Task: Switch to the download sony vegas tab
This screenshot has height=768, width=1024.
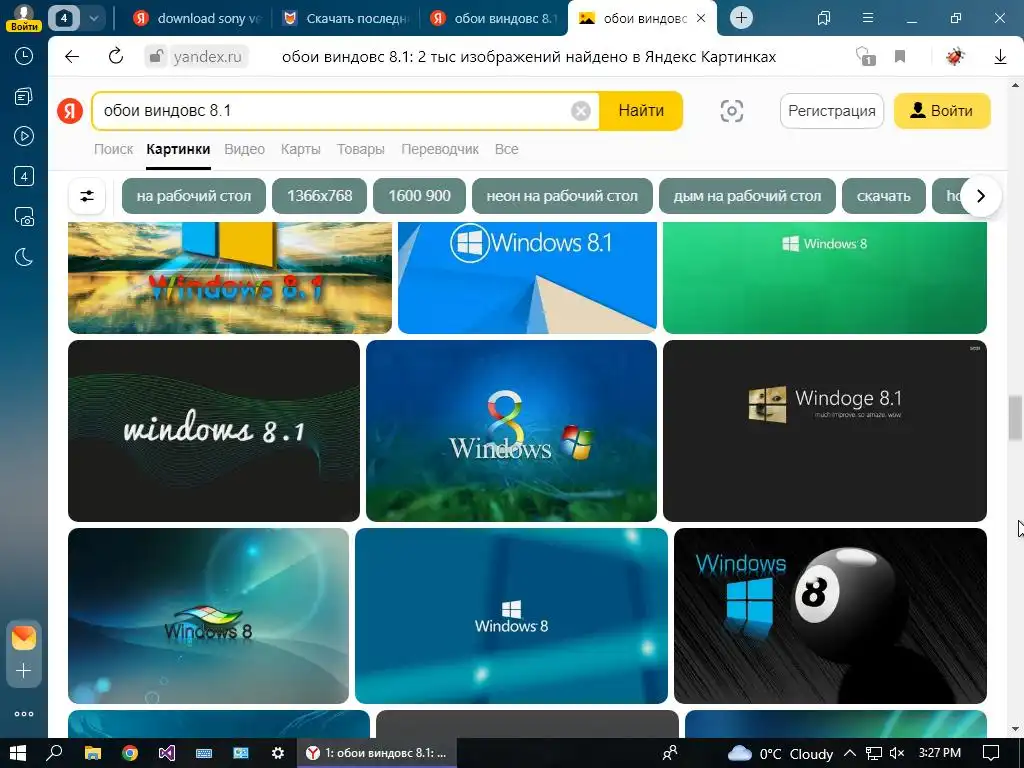Action: click(x=196, y=18)
